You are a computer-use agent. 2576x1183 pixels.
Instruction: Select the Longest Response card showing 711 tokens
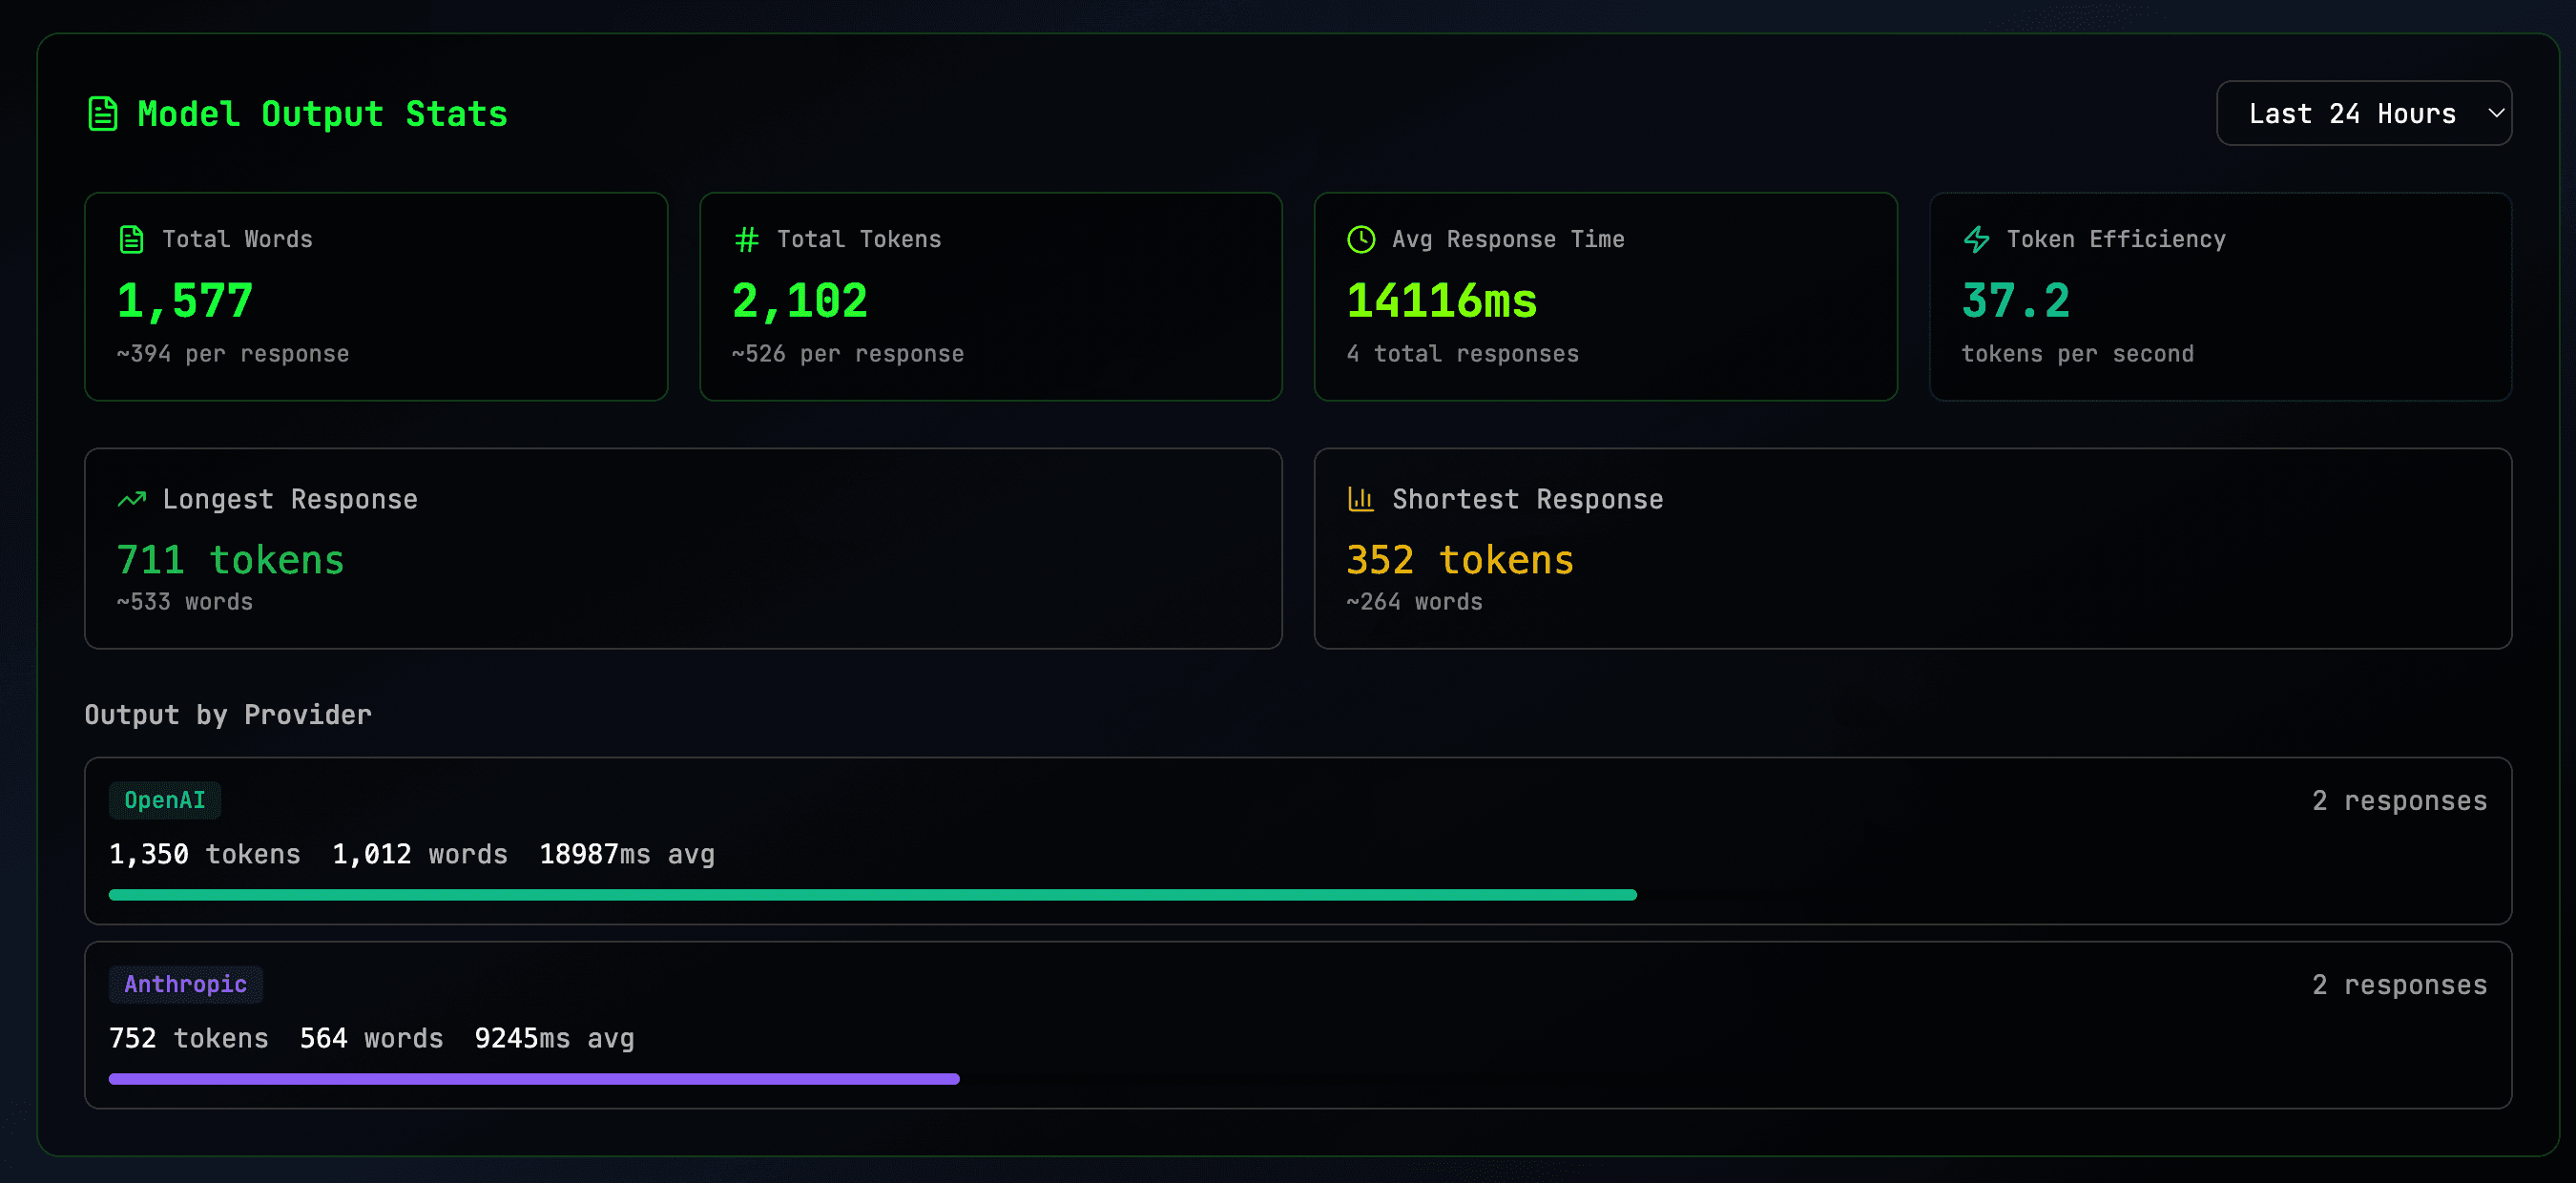(683, 548)
